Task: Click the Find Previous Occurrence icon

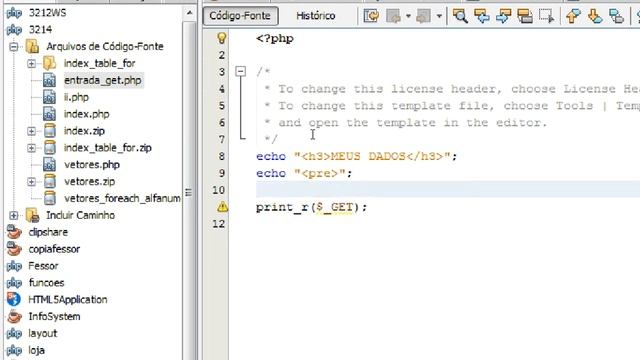Action: click(482, 16)
